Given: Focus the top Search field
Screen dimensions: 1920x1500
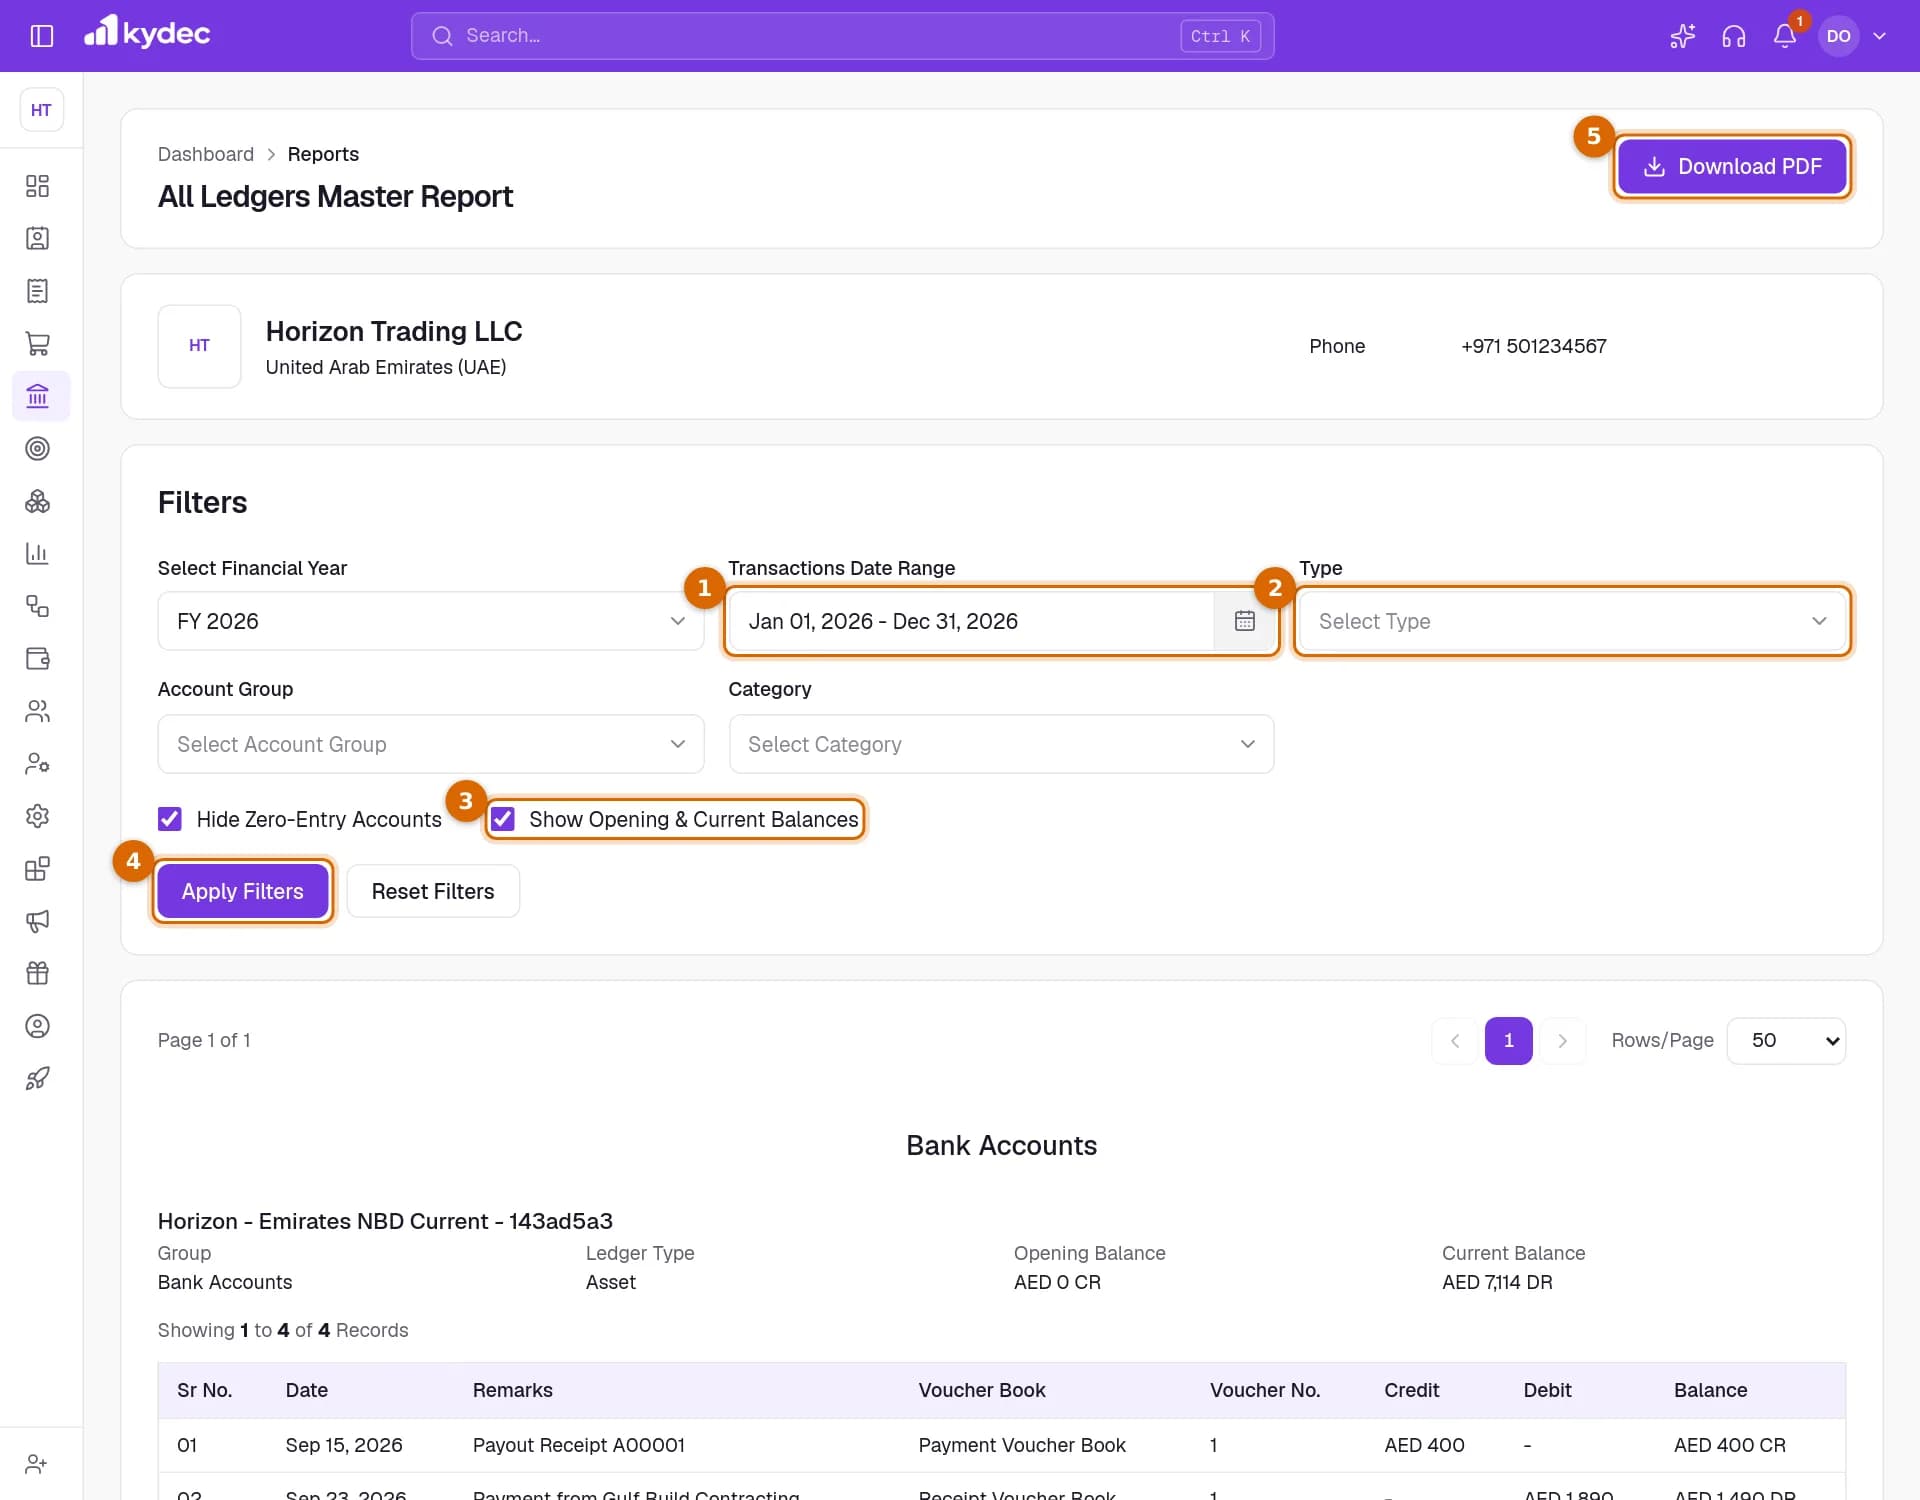Looking at the screenshot, I should click(842, 36).
